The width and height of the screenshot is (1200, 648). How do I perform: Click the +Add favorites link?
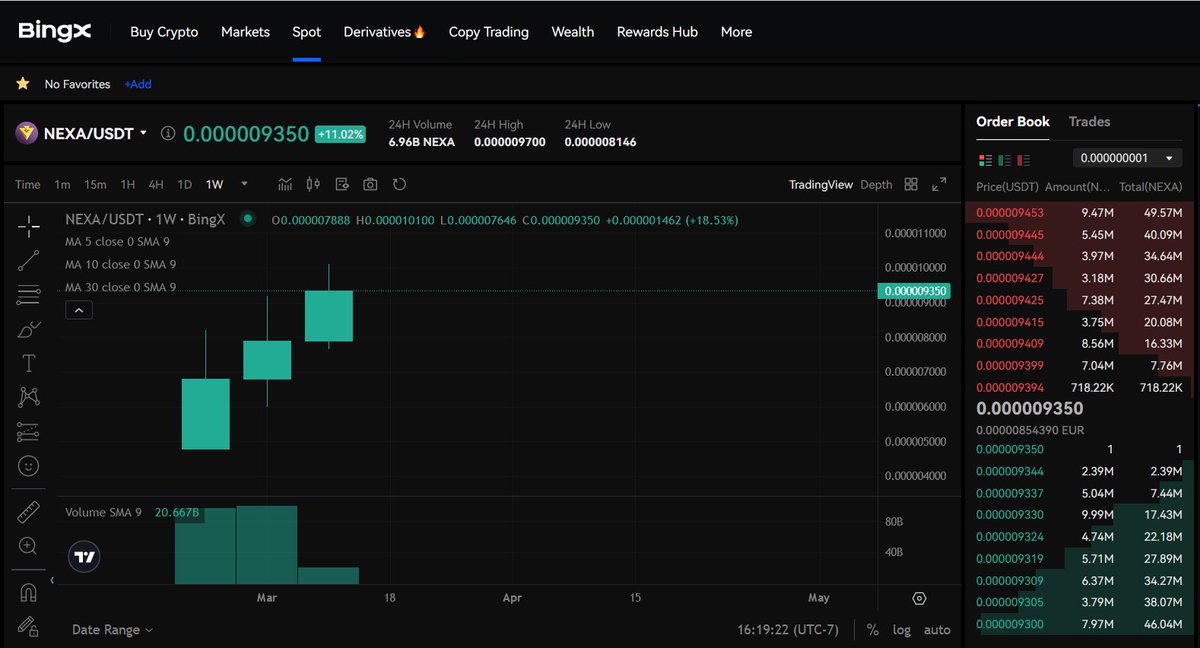coord(138,84)
